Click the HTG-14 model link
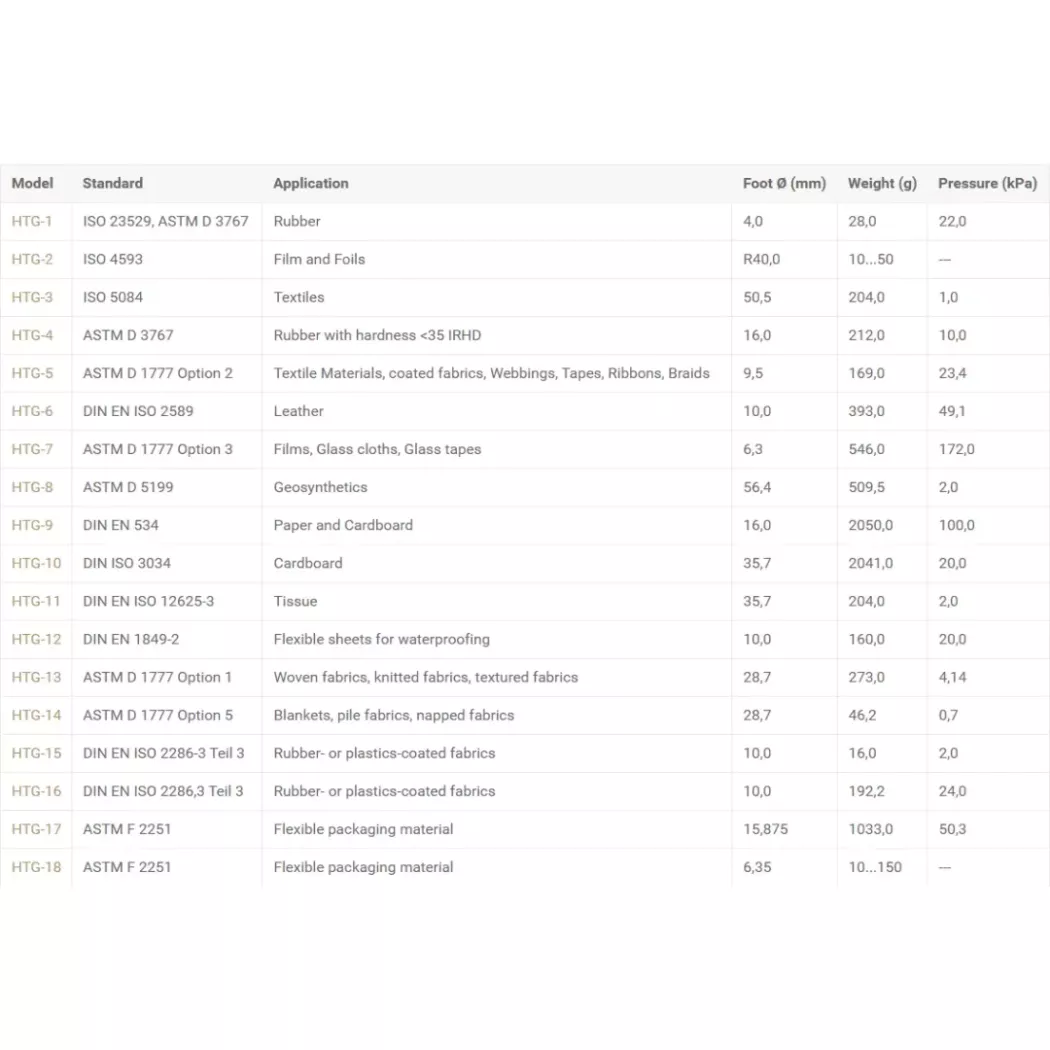 pos(36,715)
